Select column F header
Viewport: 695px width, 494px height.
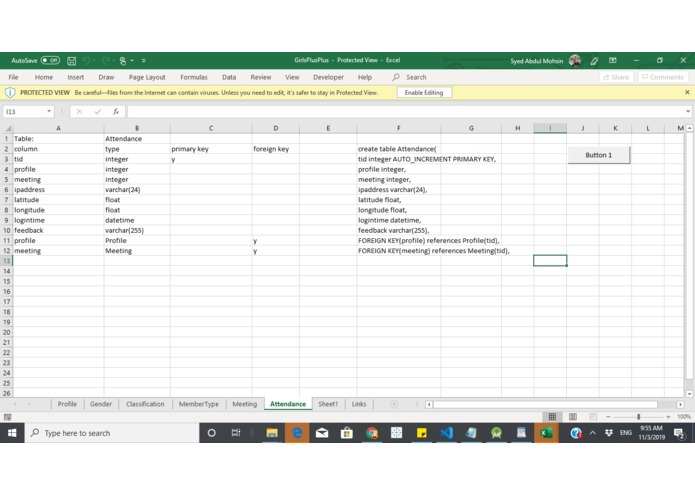tap(398, 128)
